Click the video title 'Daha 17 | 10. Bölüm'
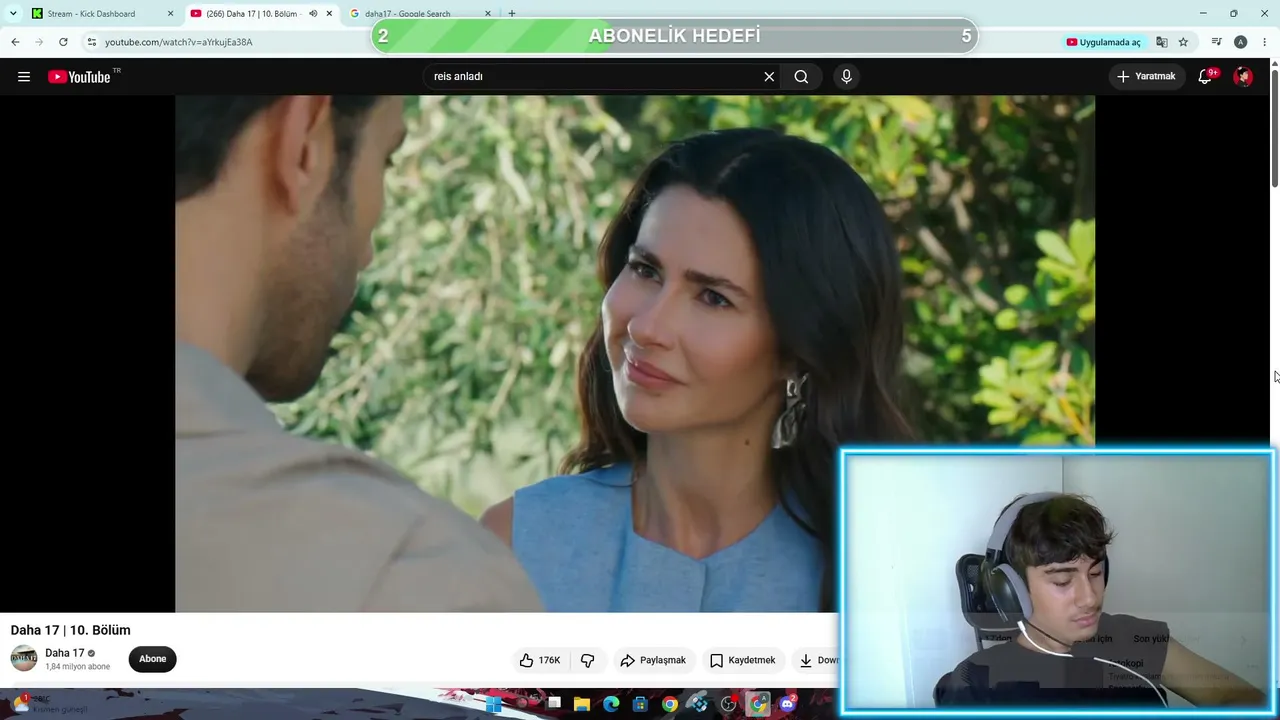 pyautogui.click(x=71, y=630)
